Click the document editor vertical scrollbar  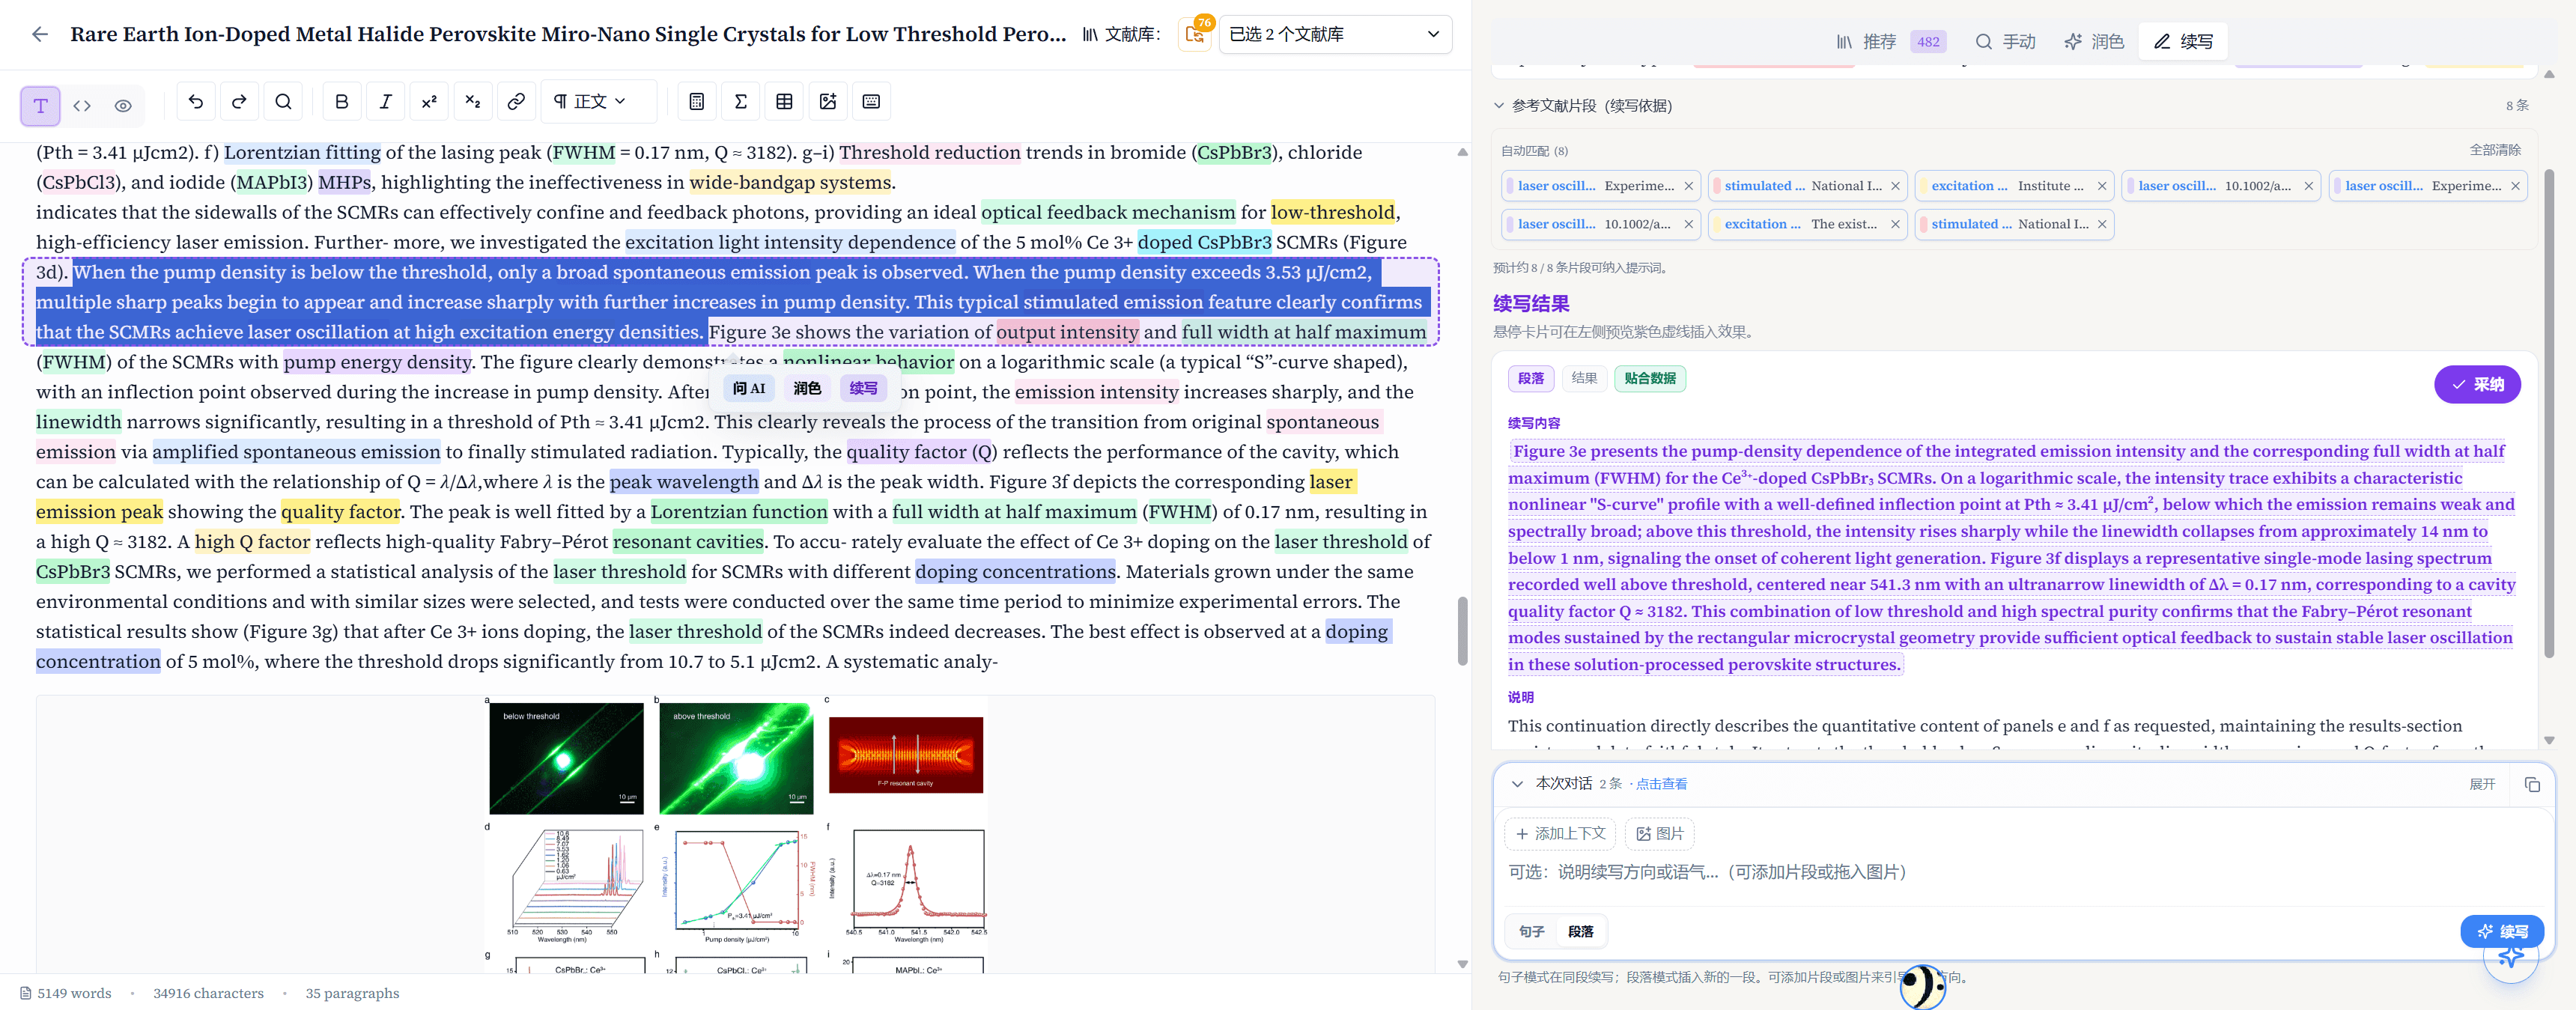[x=1462, y=630]
